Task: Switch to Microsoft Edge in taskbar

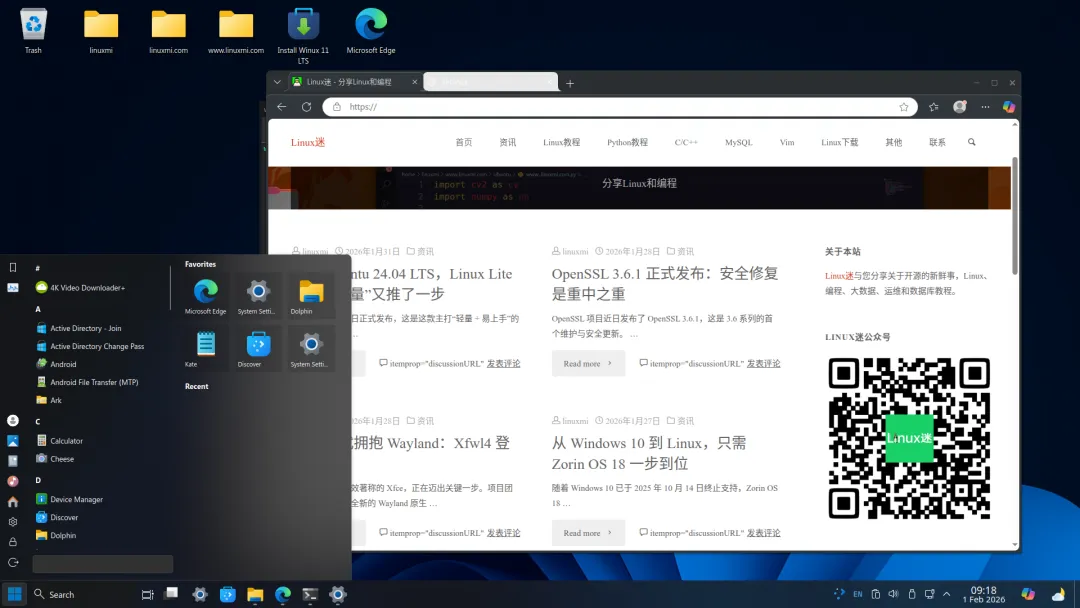Action: (282, 594)
